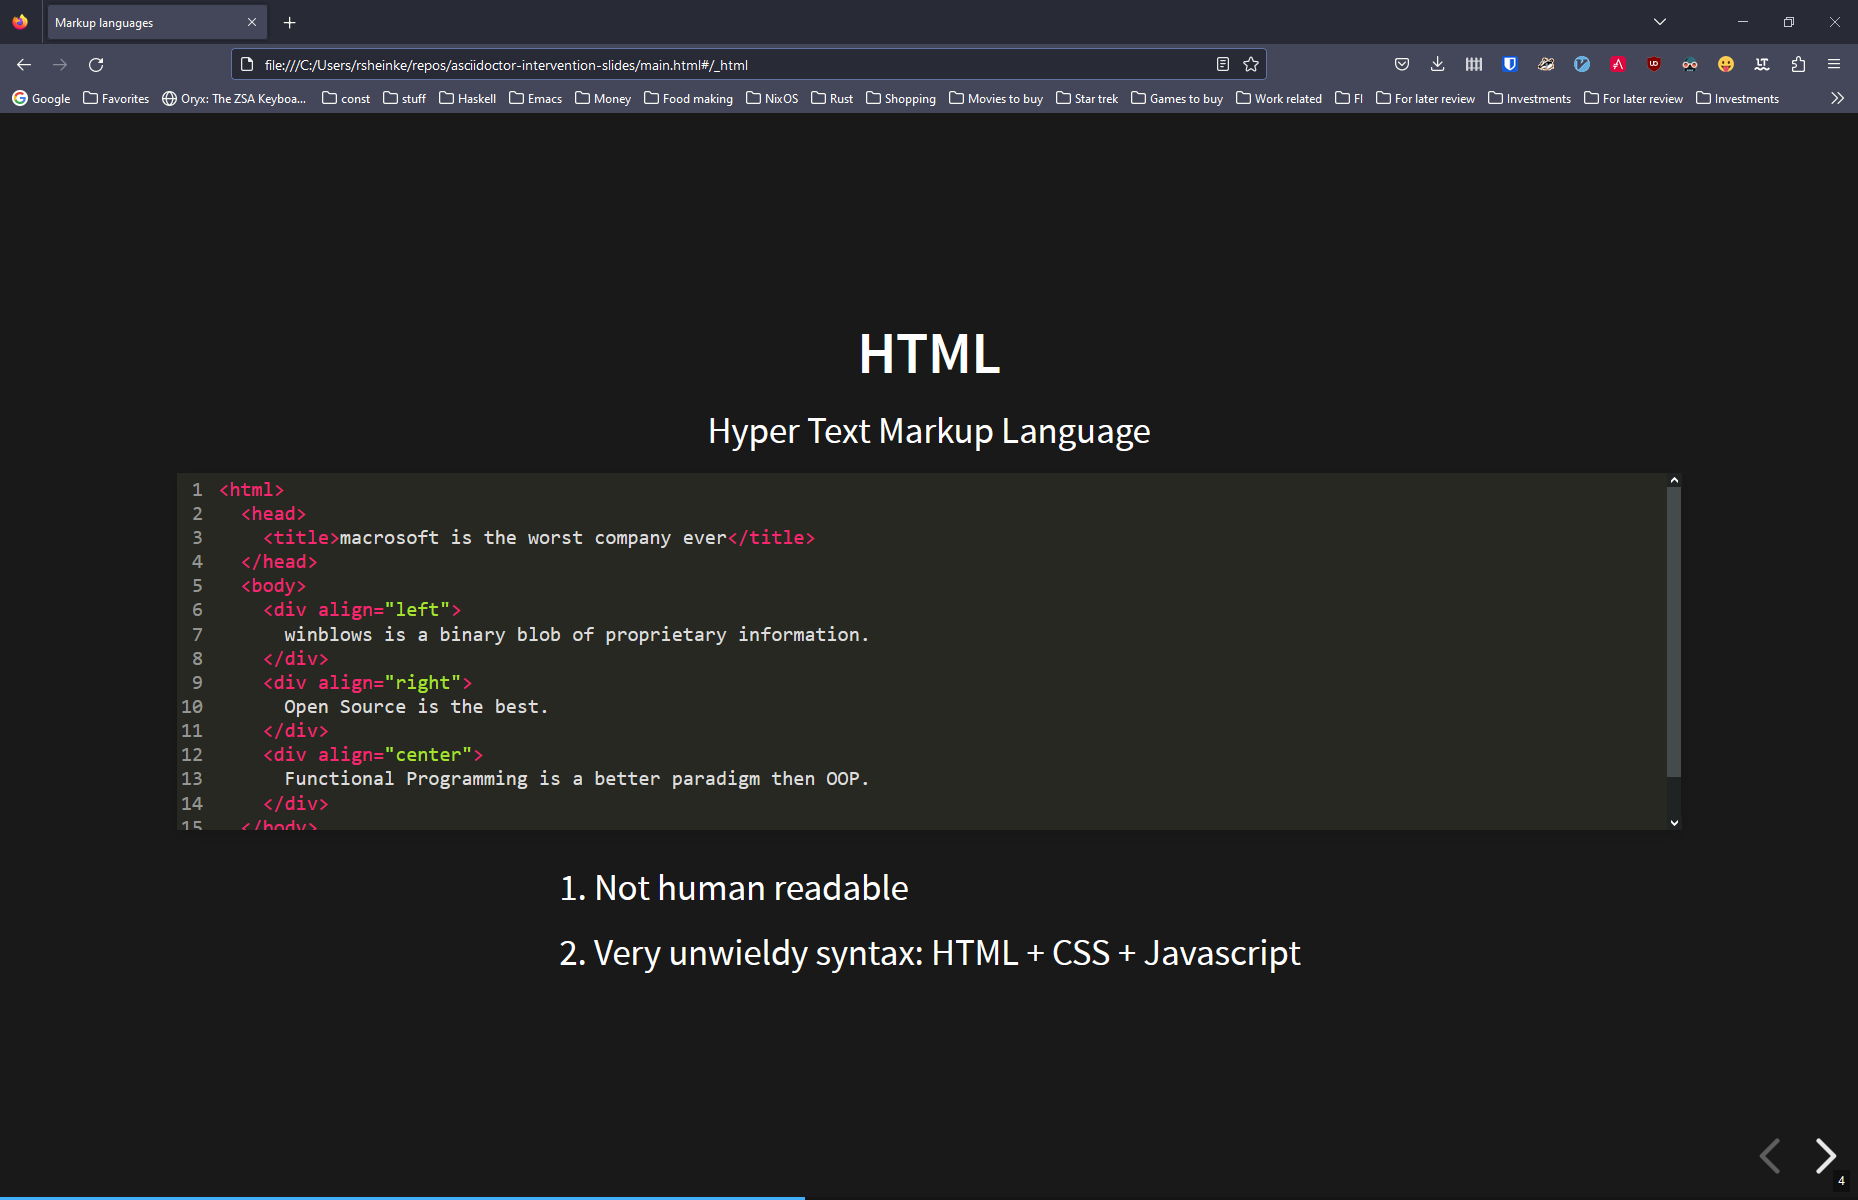Open the LanguageTool extension
Screen dimensions: 1858x1200
[1761, 64]
